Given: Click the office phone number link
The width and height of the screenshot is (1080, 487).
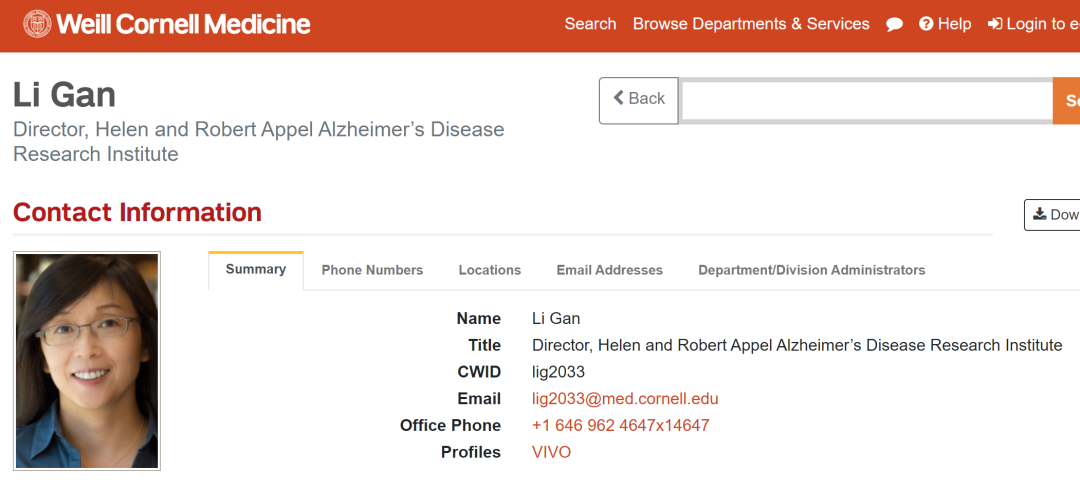Looking at the screenshot, I should [621, 426].
